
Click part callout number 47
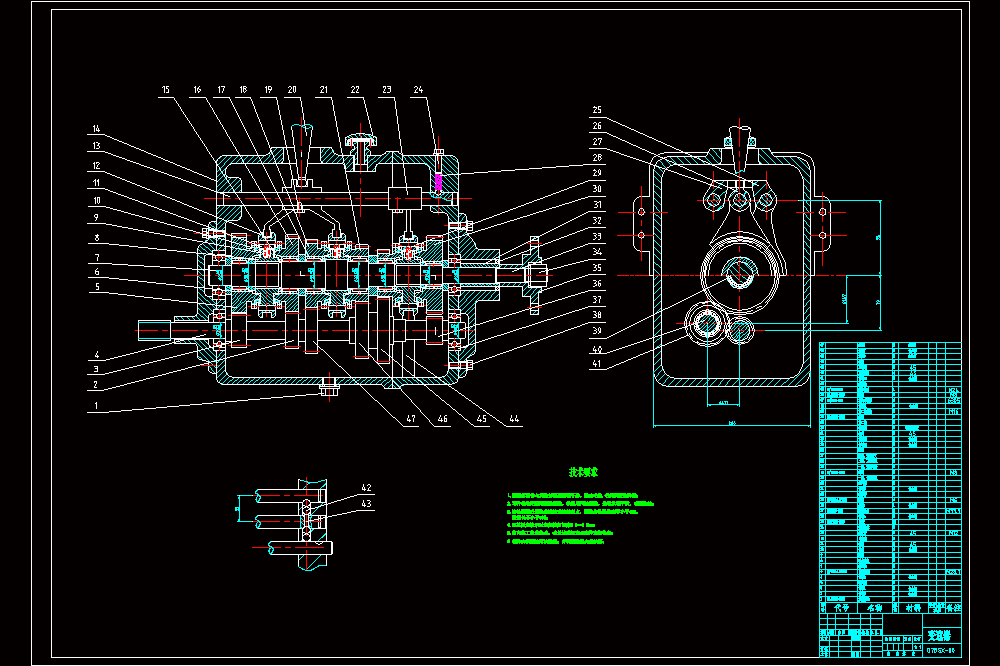click(411, 419)
